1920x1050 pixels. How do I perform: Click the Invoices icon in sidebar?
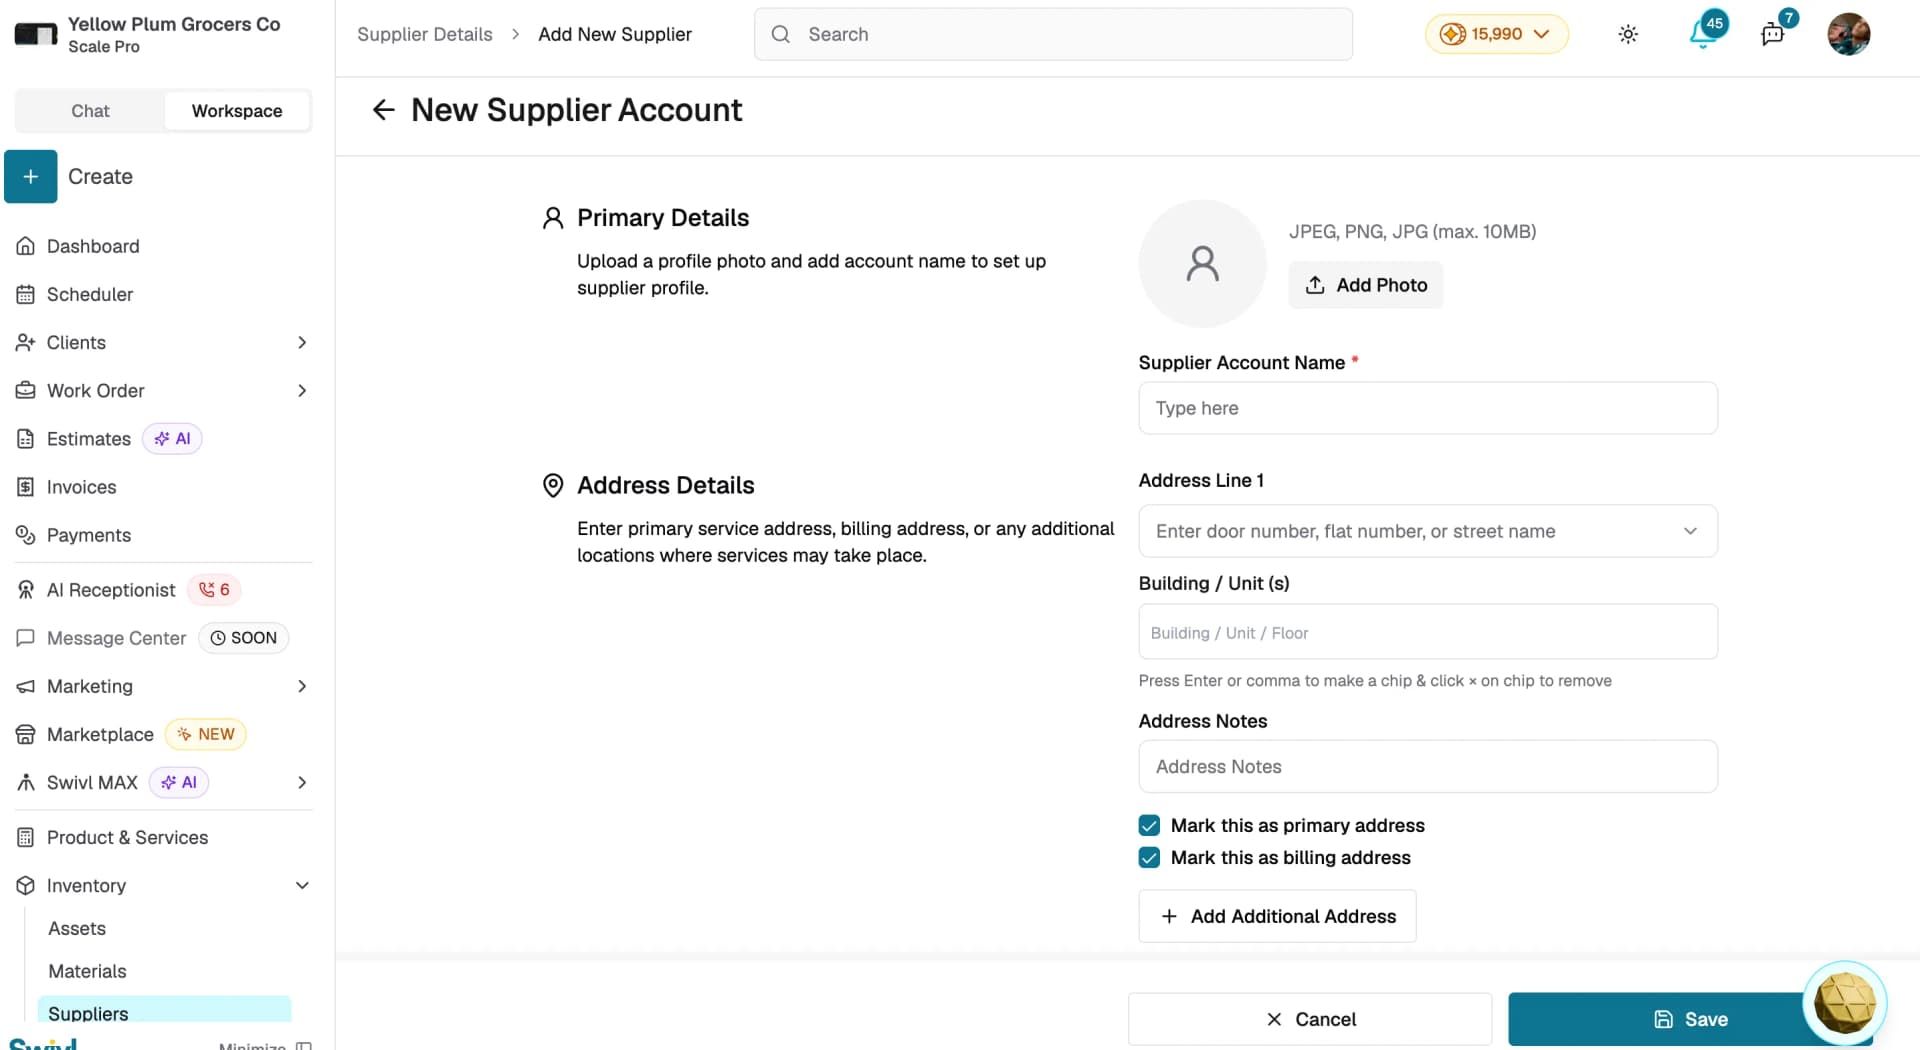26,487
